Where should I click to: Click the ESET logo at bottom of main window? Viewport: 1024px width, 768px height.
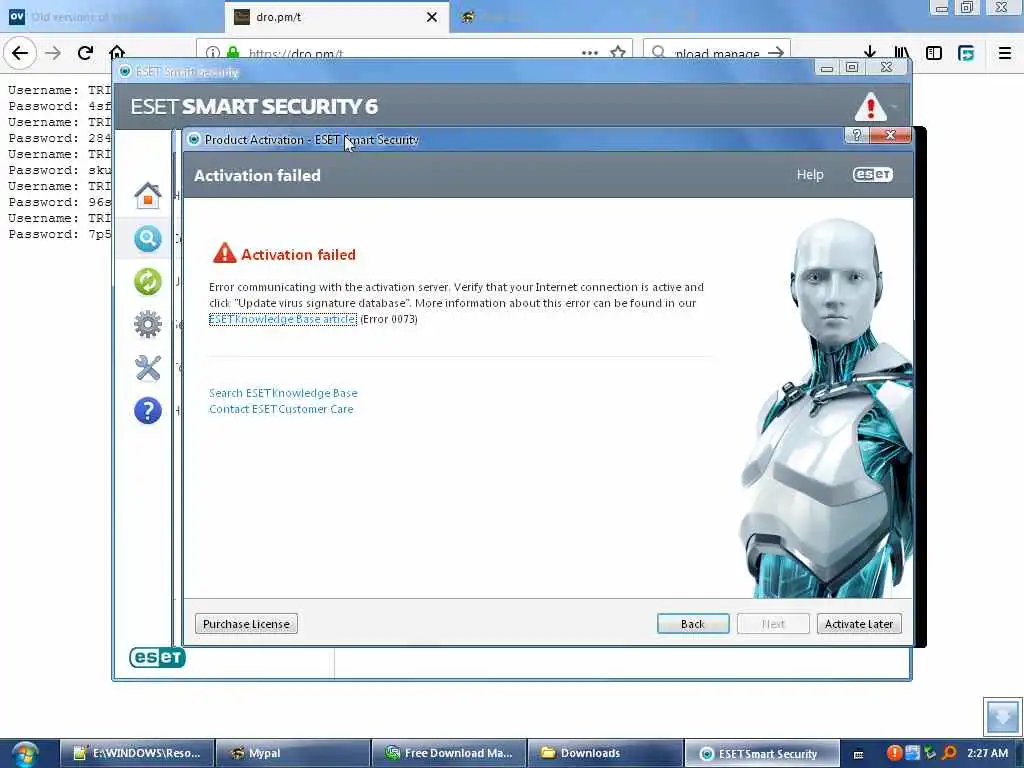(157, 657)
